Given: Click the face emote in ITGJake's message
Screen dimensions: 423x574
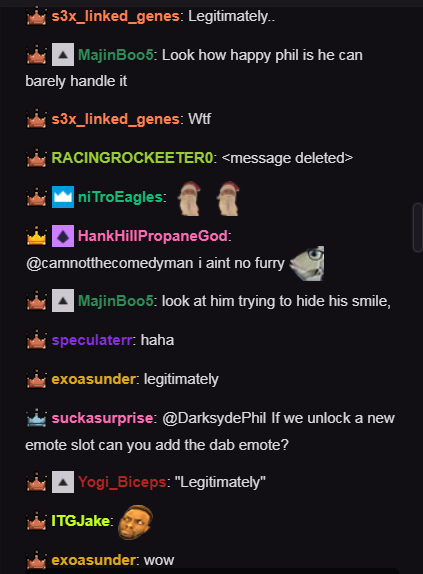Looking at the screenshot, I should pos(135,522).
